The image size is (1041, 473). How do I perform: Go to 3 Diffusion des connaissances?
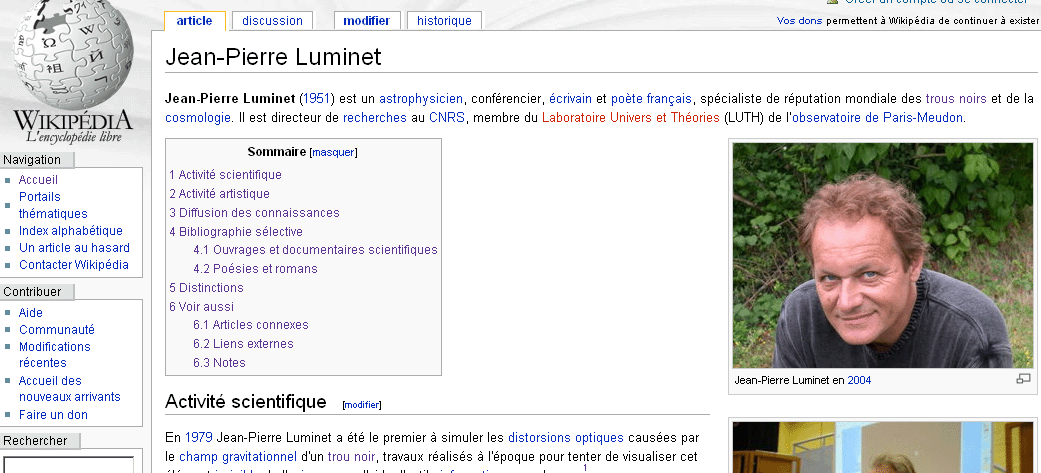point(254,213)
